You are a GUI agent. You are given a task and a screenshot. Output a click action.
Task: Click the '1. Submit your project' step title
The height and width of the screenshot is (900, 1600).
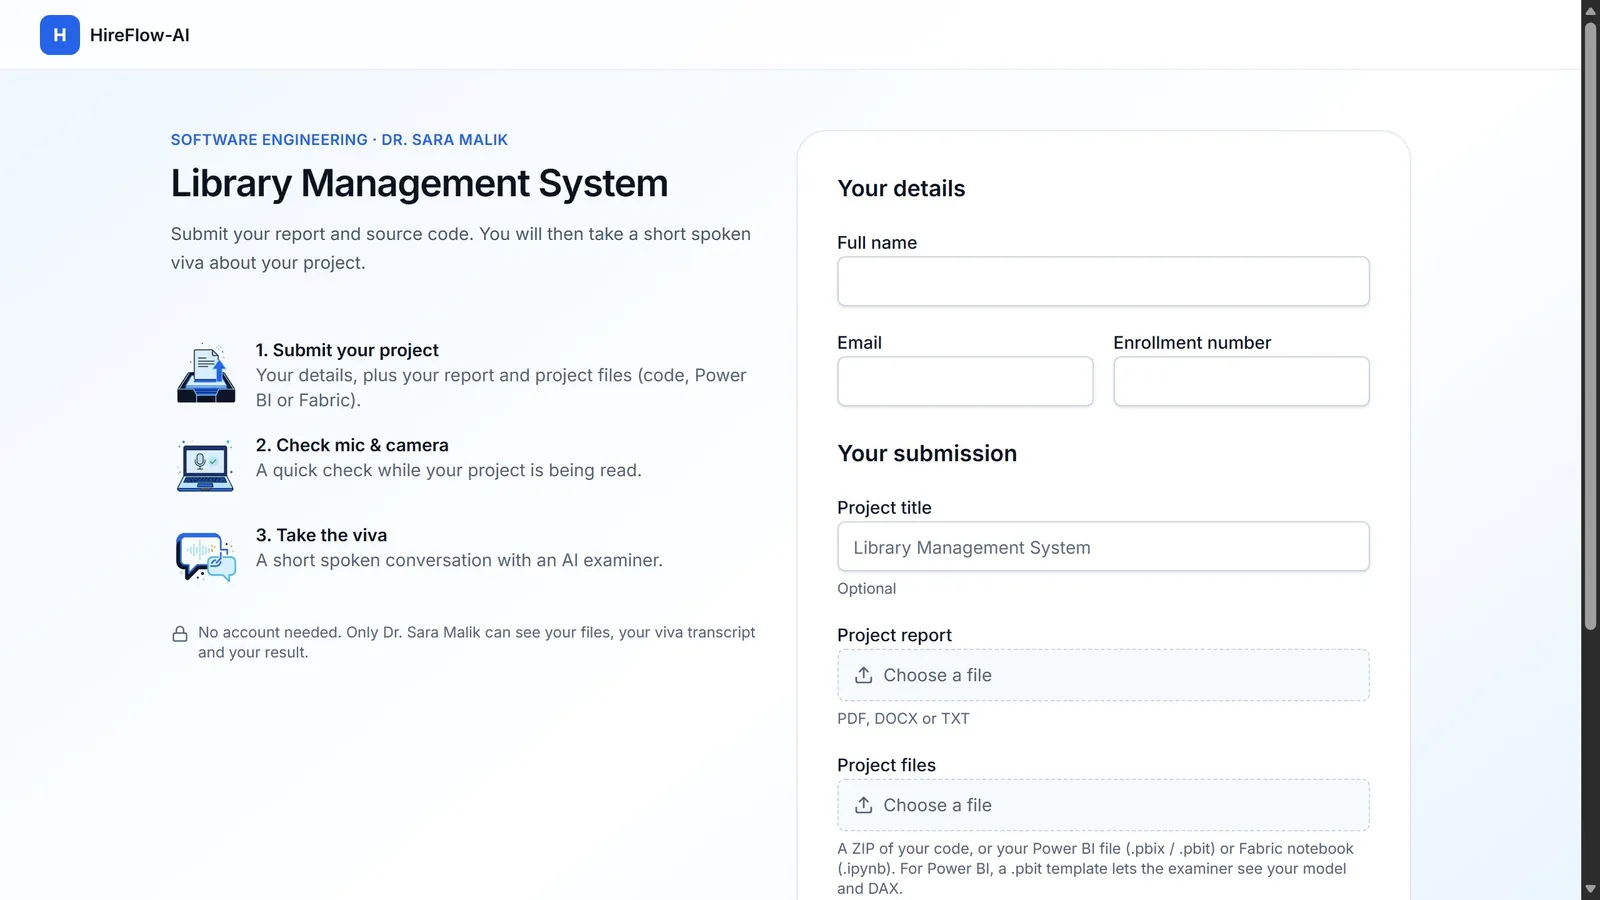[347, 350]
